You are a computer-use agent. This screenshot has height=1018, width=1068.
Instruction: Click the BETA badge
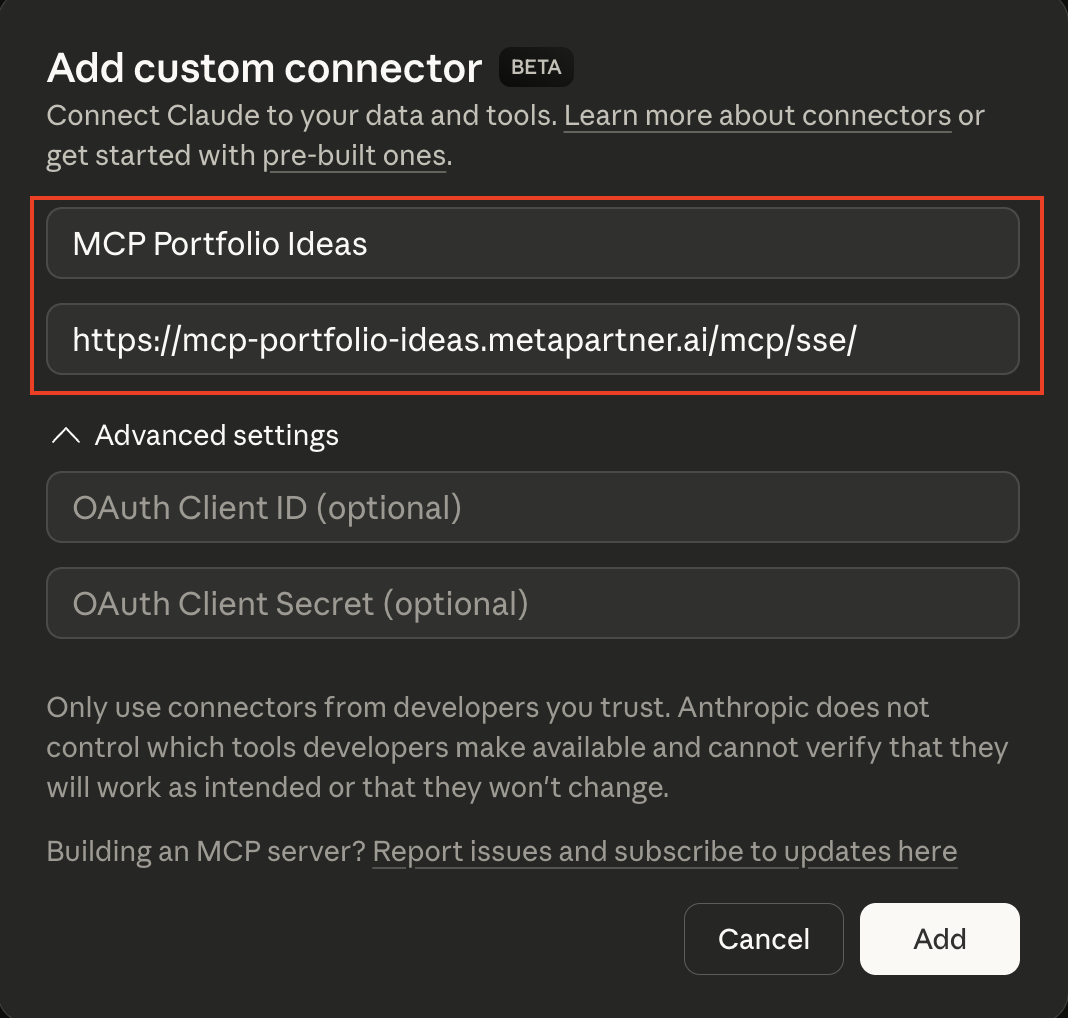pyautogui.click(x=536, y=67)
